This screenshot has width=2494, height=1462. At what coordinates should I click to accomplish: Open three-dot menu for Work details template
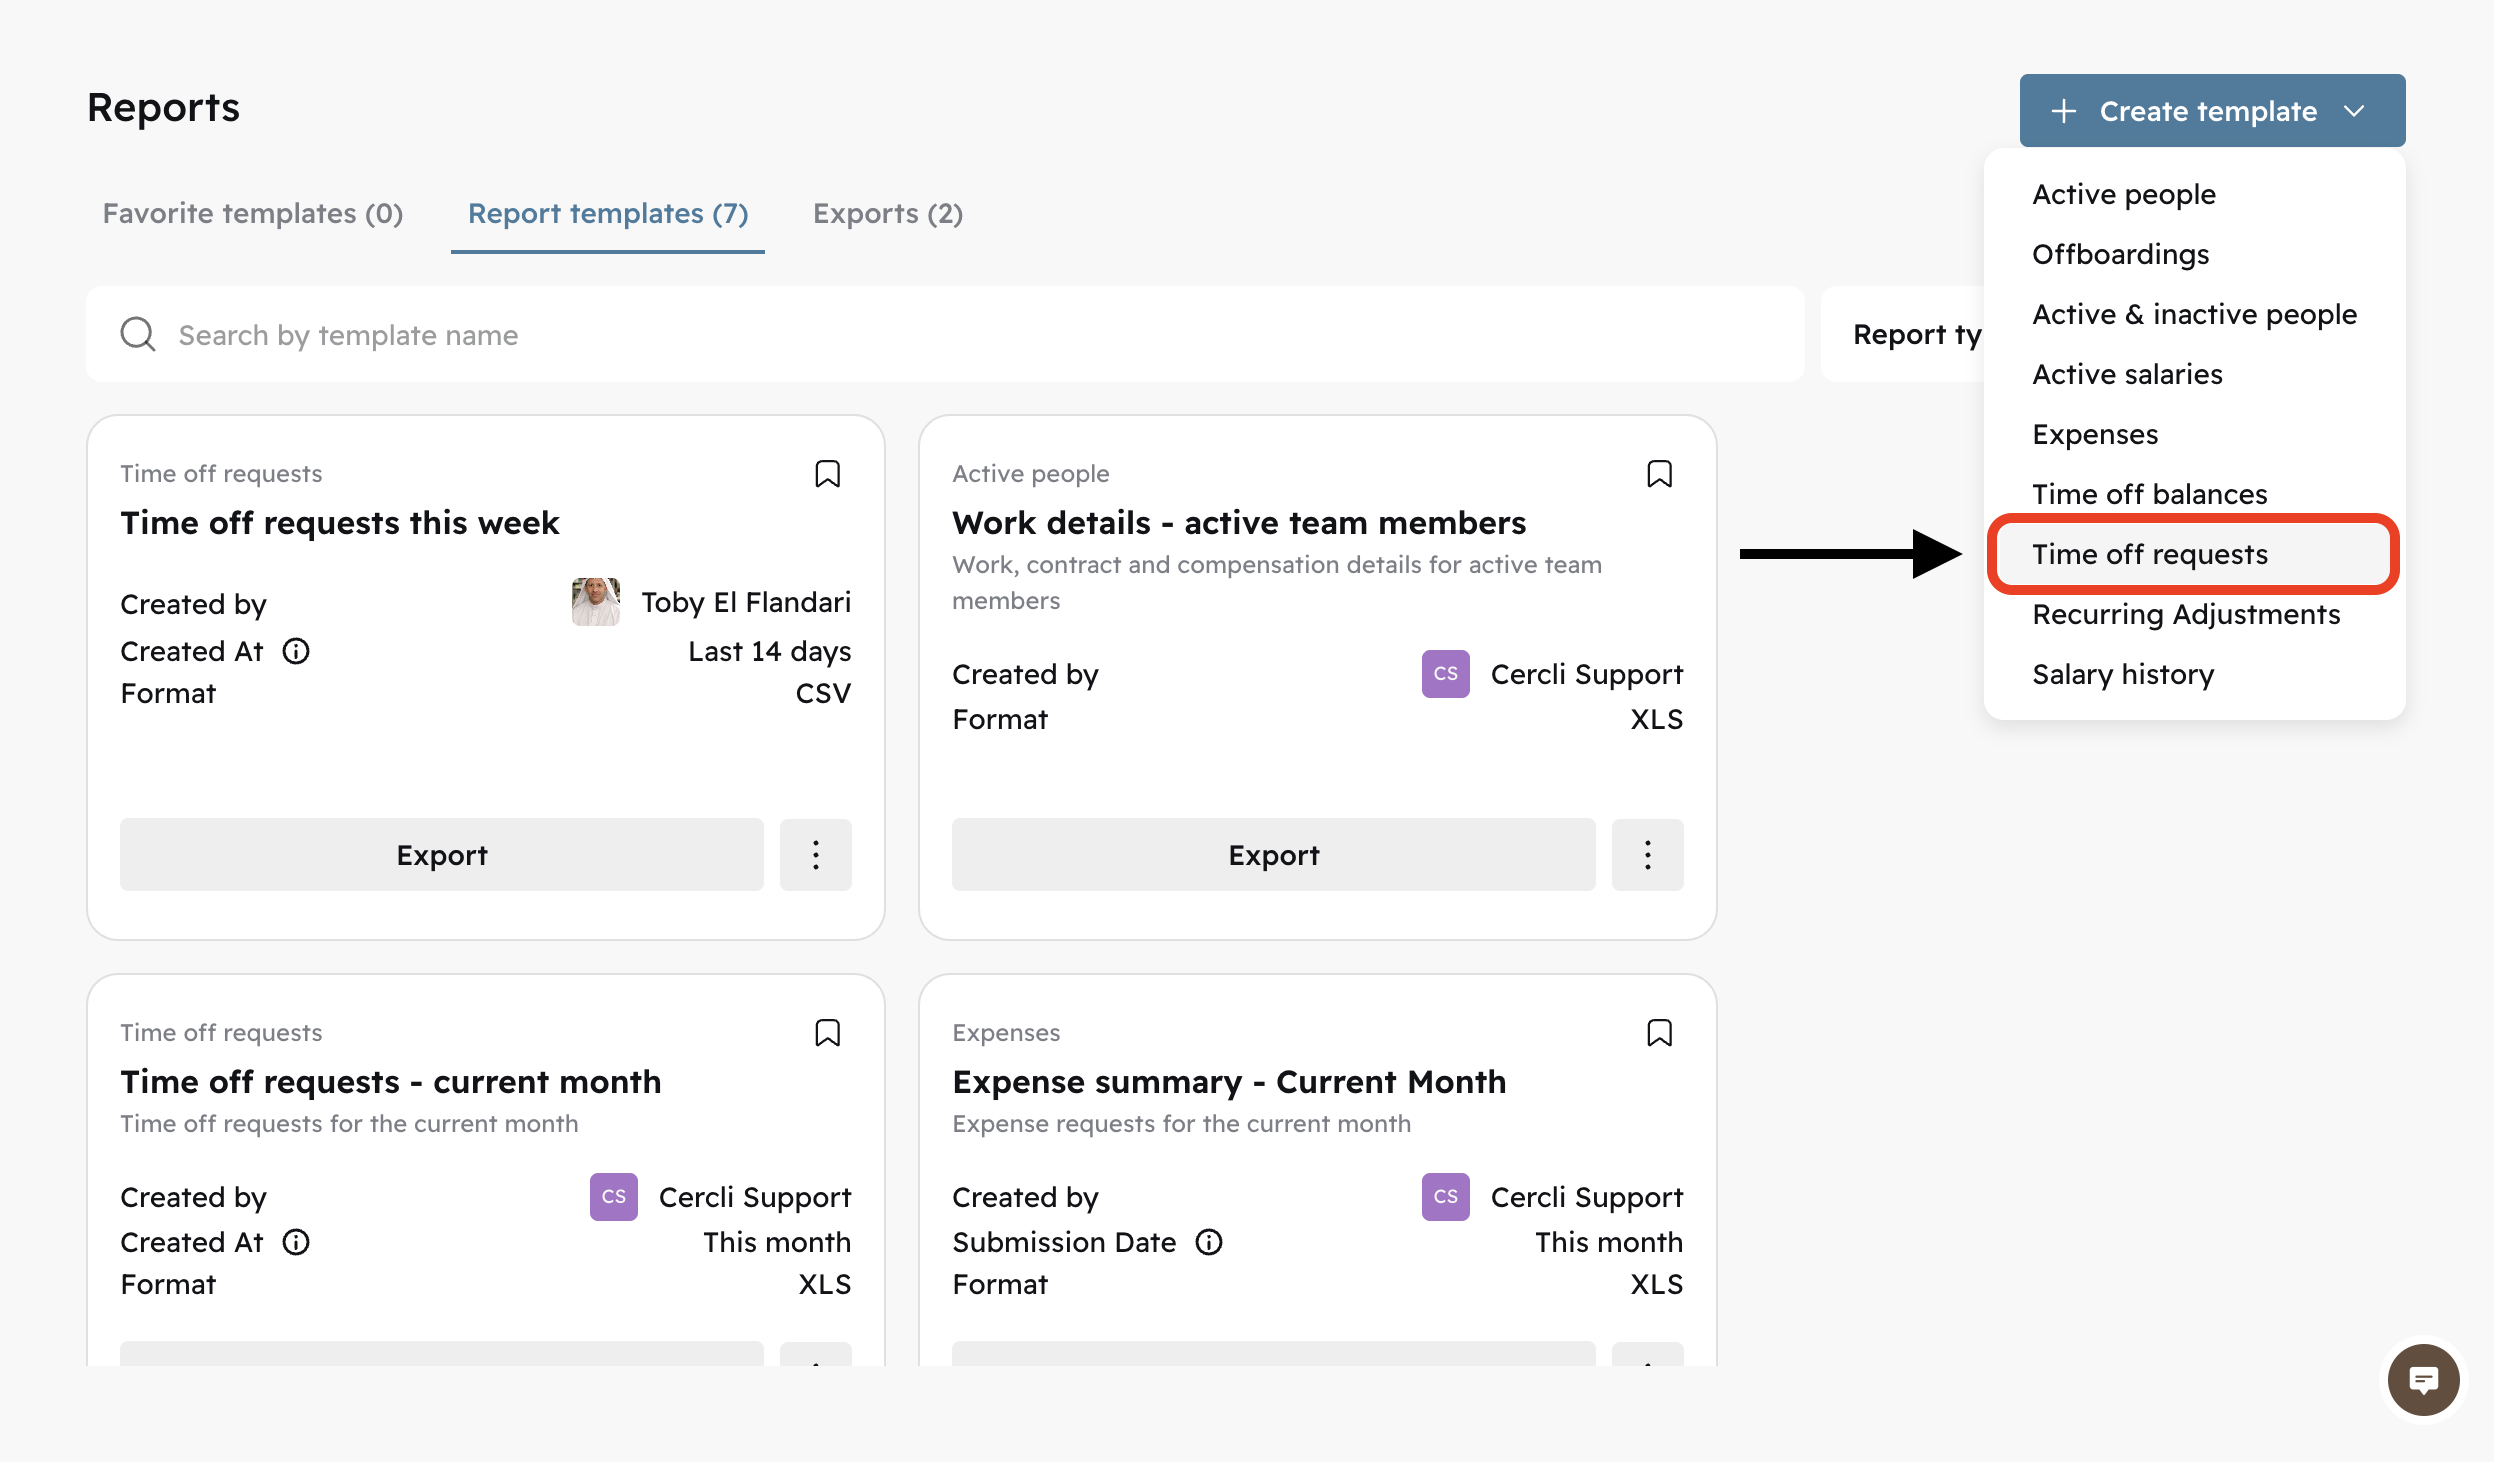[1647, 855]
